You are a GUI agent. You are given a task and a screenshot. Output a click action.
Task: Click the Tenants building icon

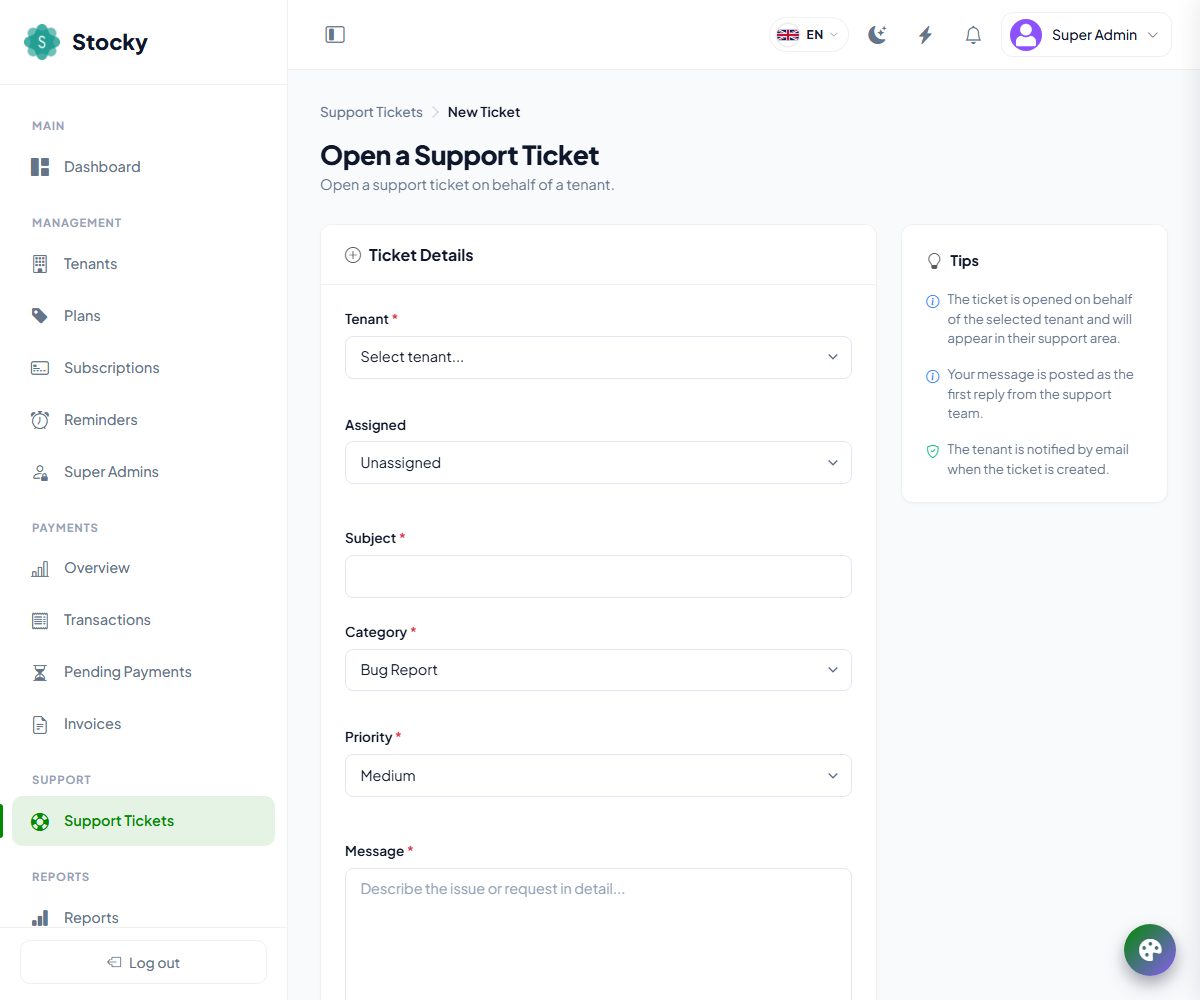pyautogui.click(x=40, y=264)
